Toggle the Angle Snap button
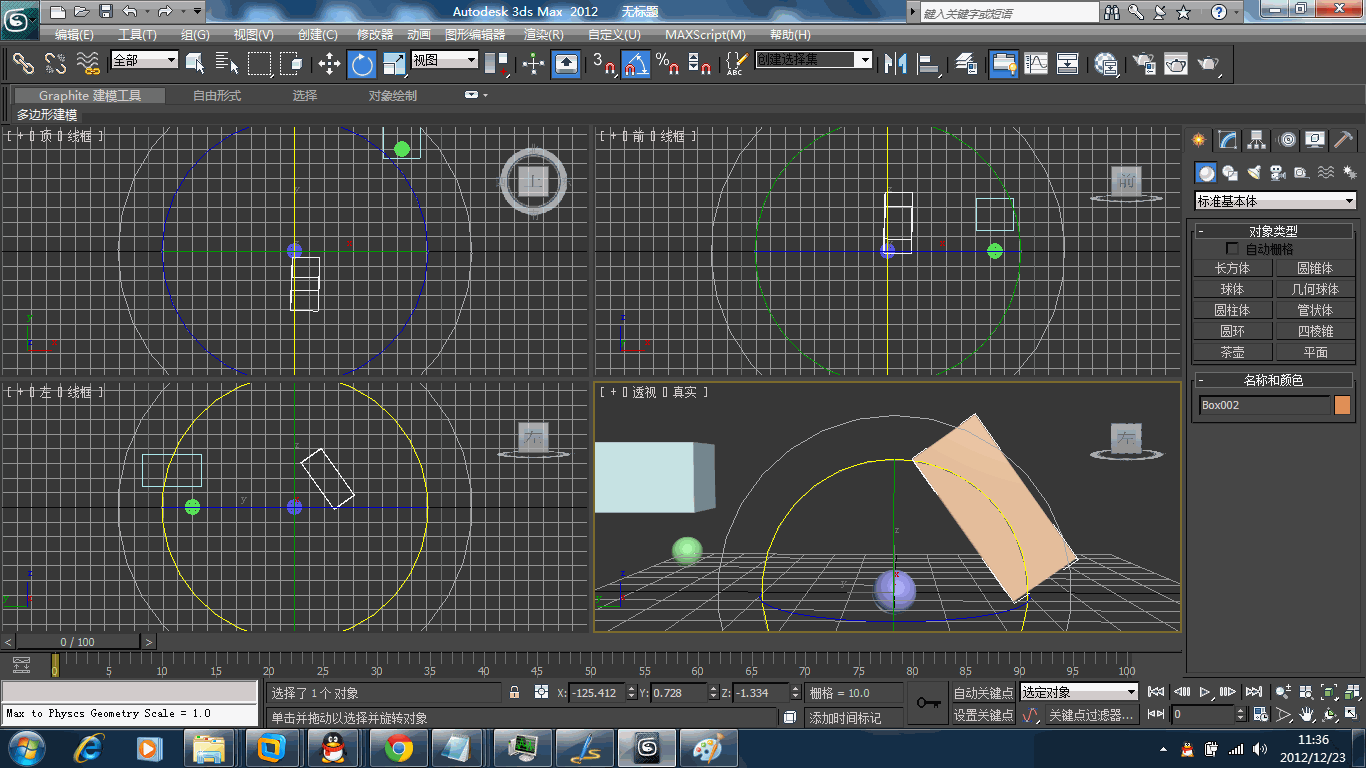 (635, 65)
